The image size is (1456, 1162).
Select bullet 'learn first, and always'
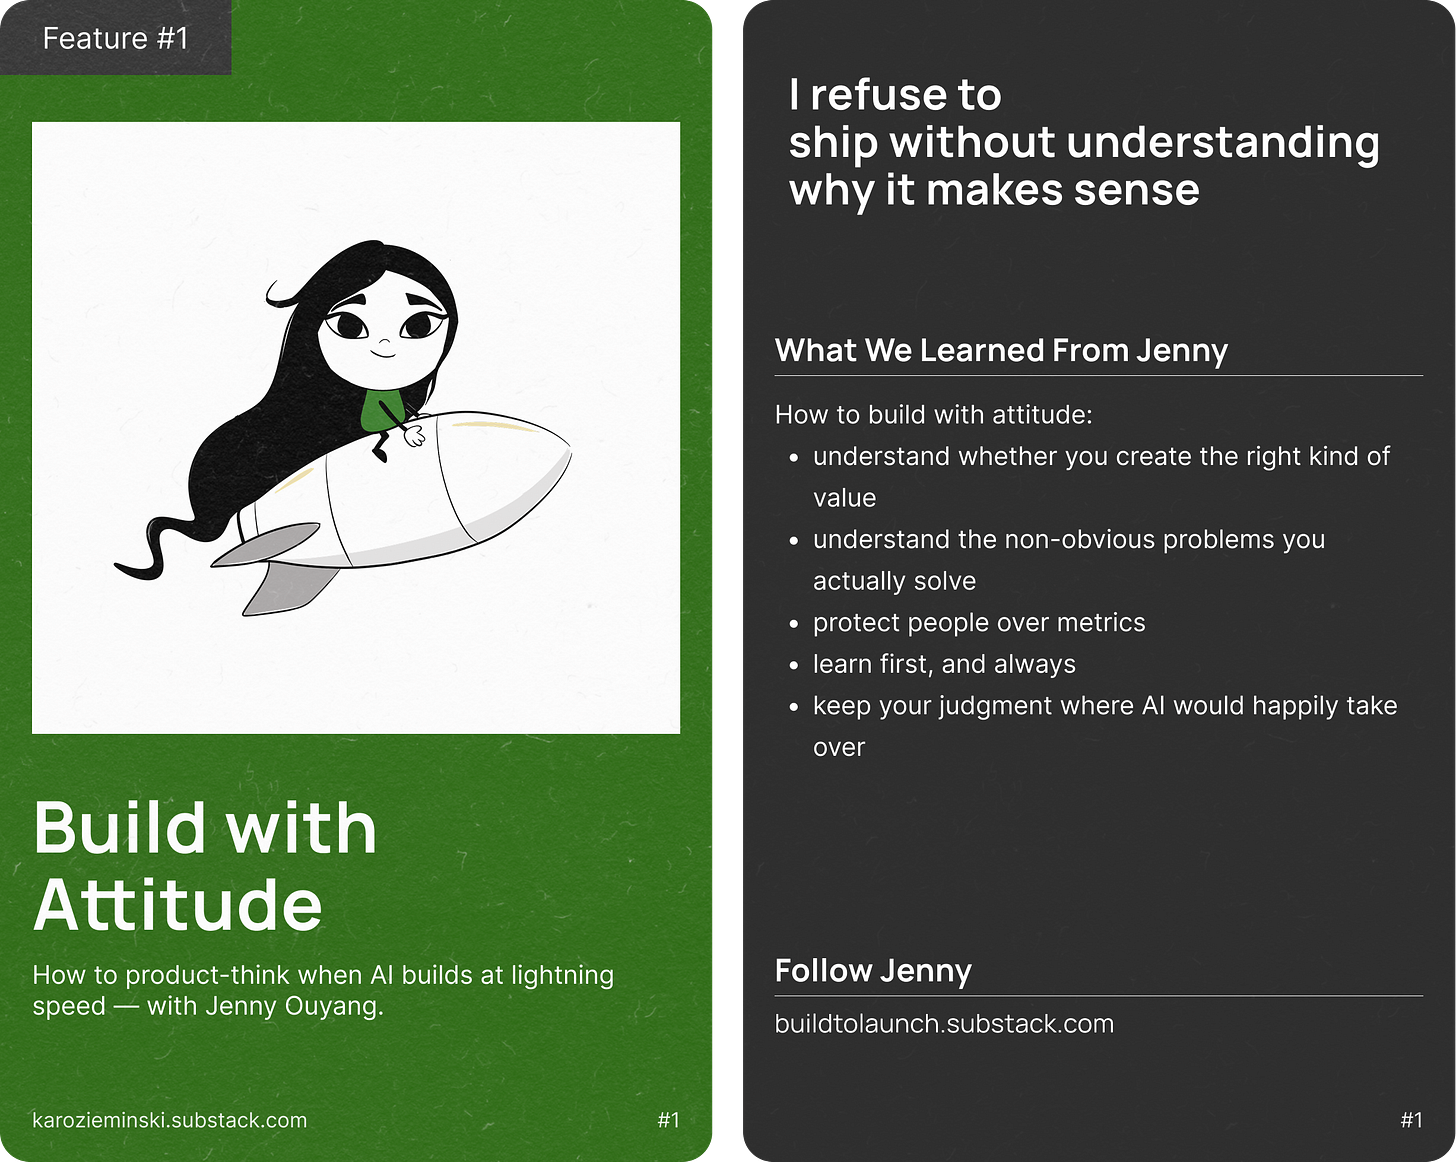[x=944, y=663]
